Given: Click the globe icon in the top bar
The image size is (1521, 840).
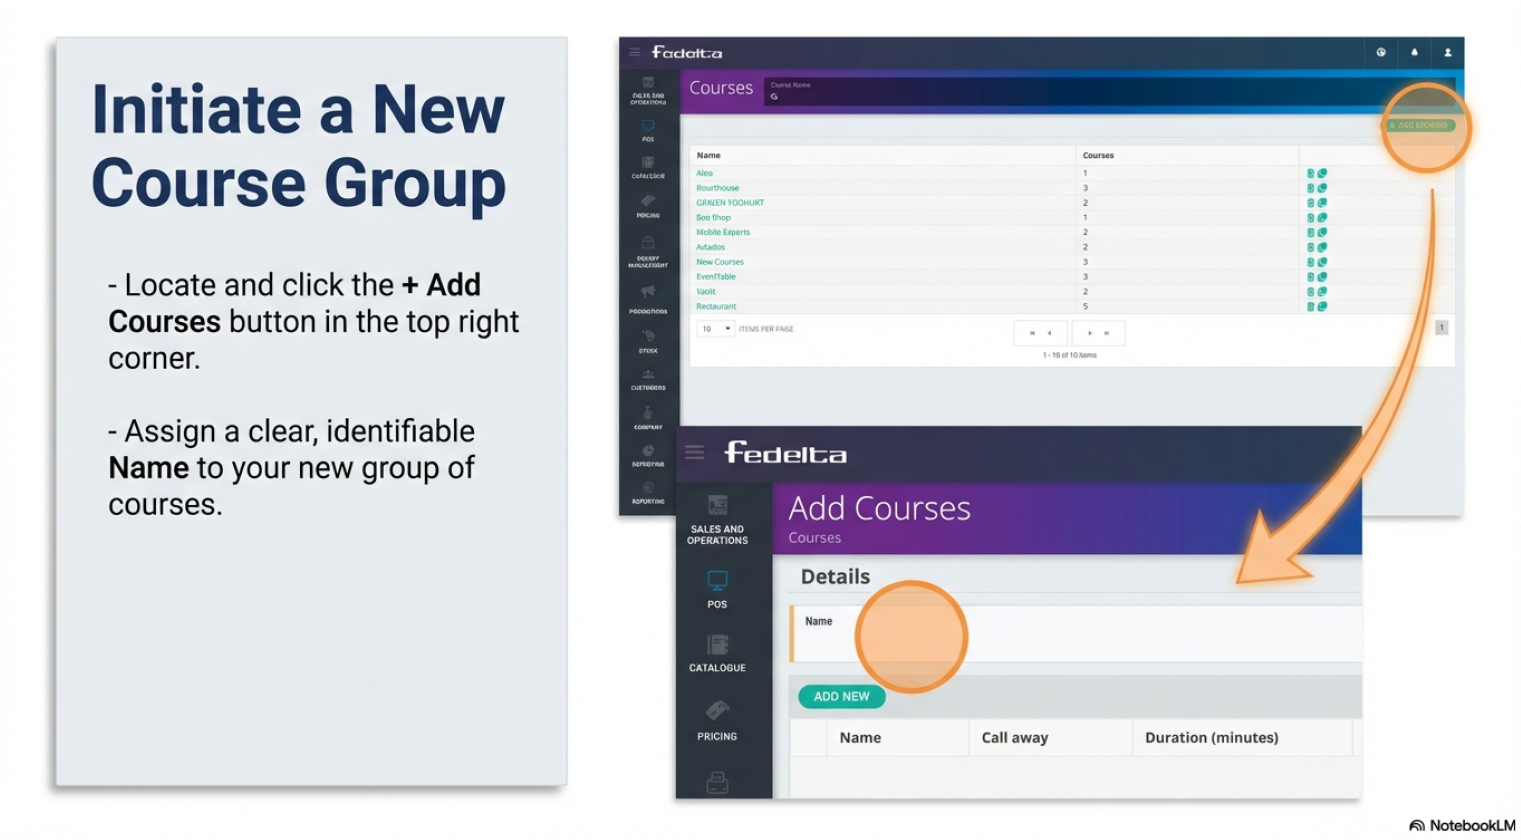Looking at the screenshot, I should [1381, 53].
